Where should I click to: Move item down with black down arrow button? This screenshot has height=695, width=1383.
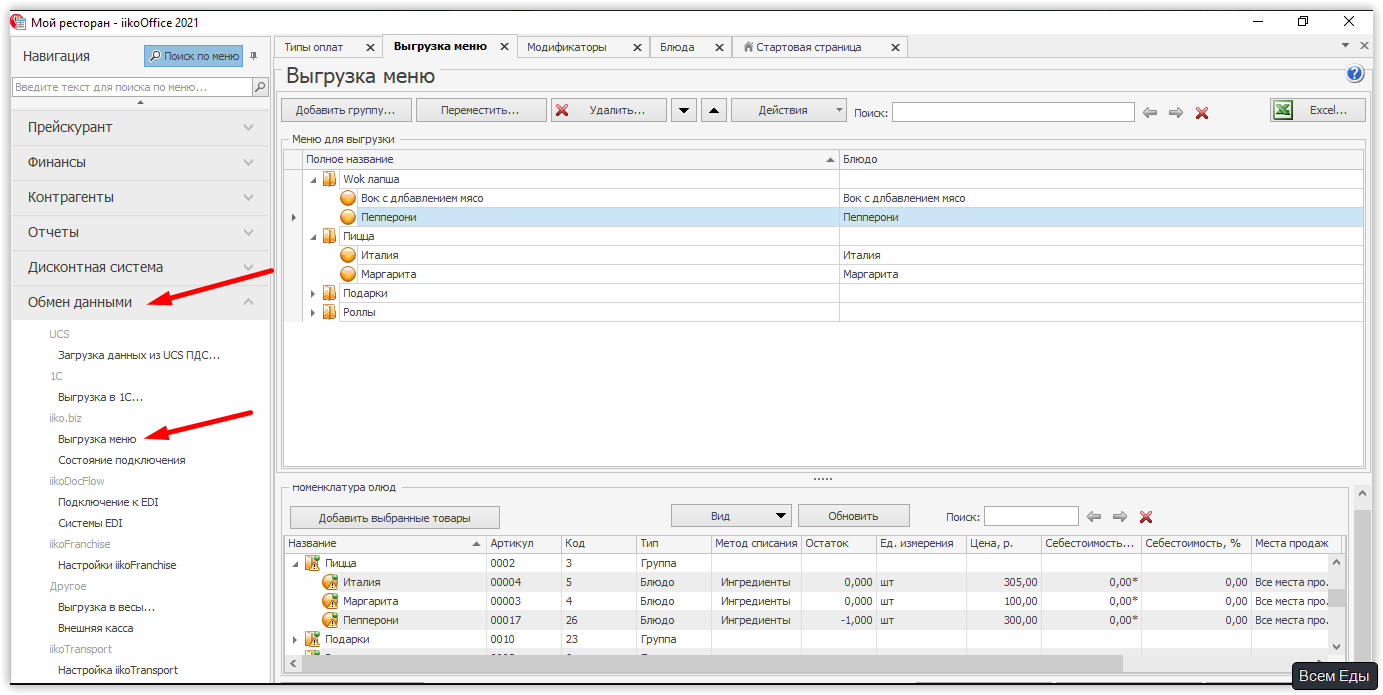(684, 110)
